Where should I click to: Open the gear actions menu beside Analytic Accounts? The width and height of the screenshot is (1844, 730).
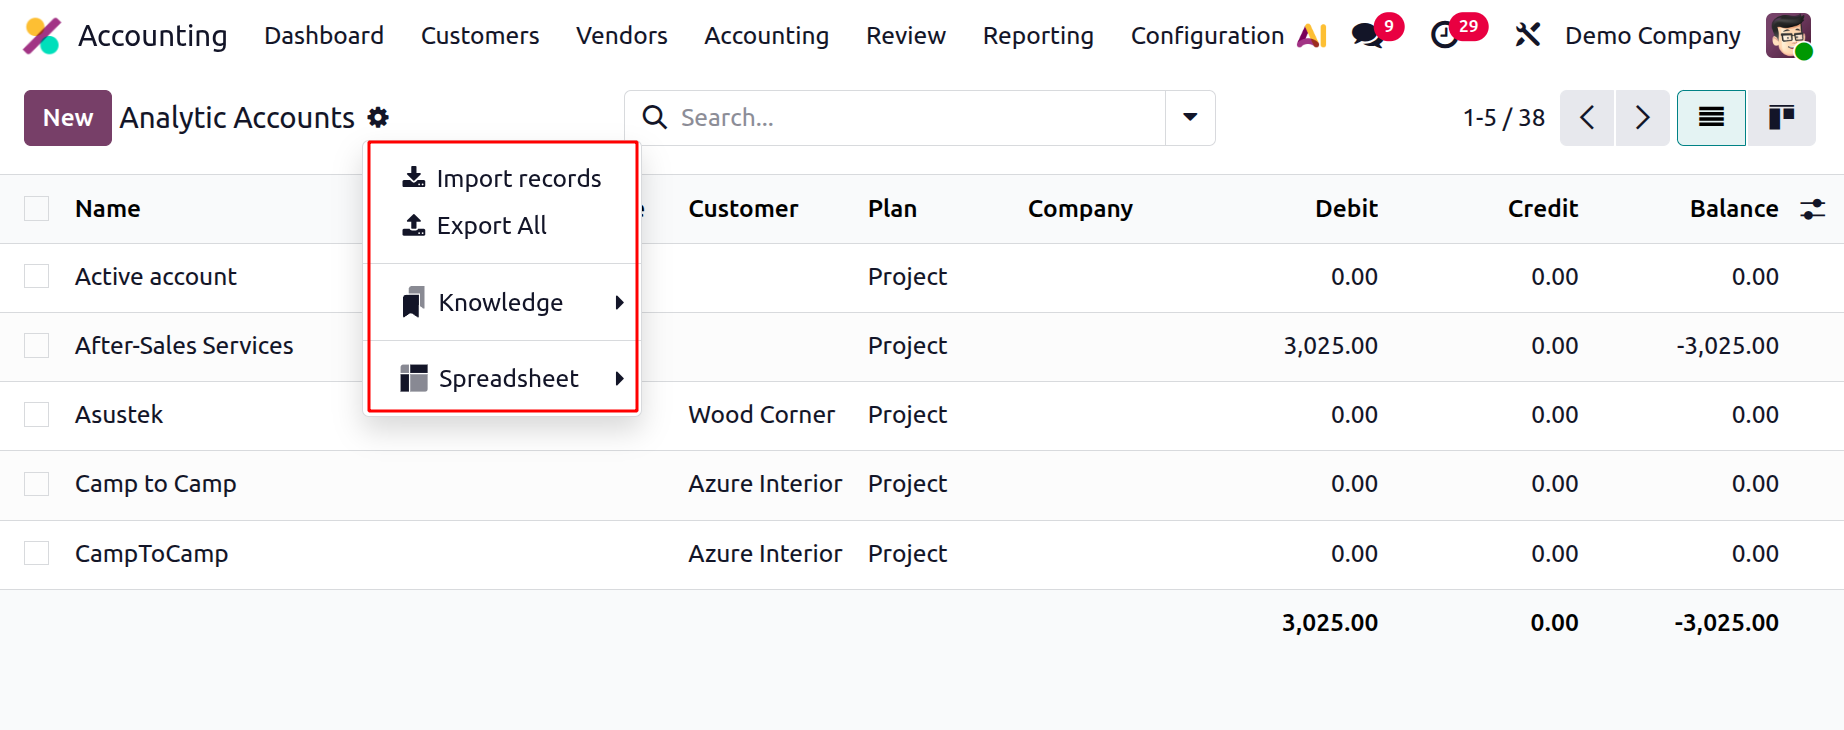[378, 117]
